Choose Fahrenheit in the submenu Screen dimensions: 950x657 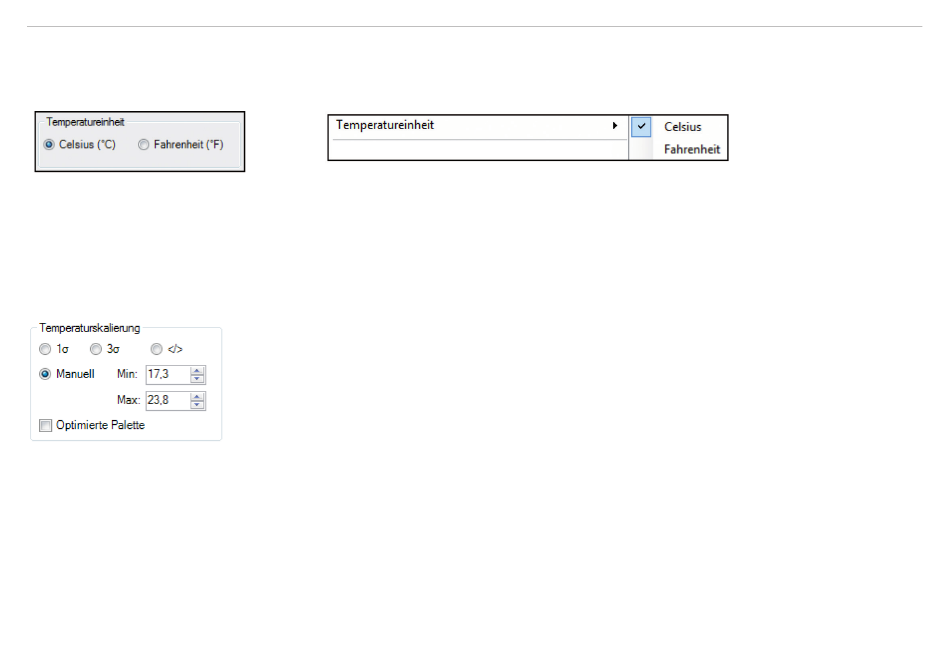pos(692,149)
